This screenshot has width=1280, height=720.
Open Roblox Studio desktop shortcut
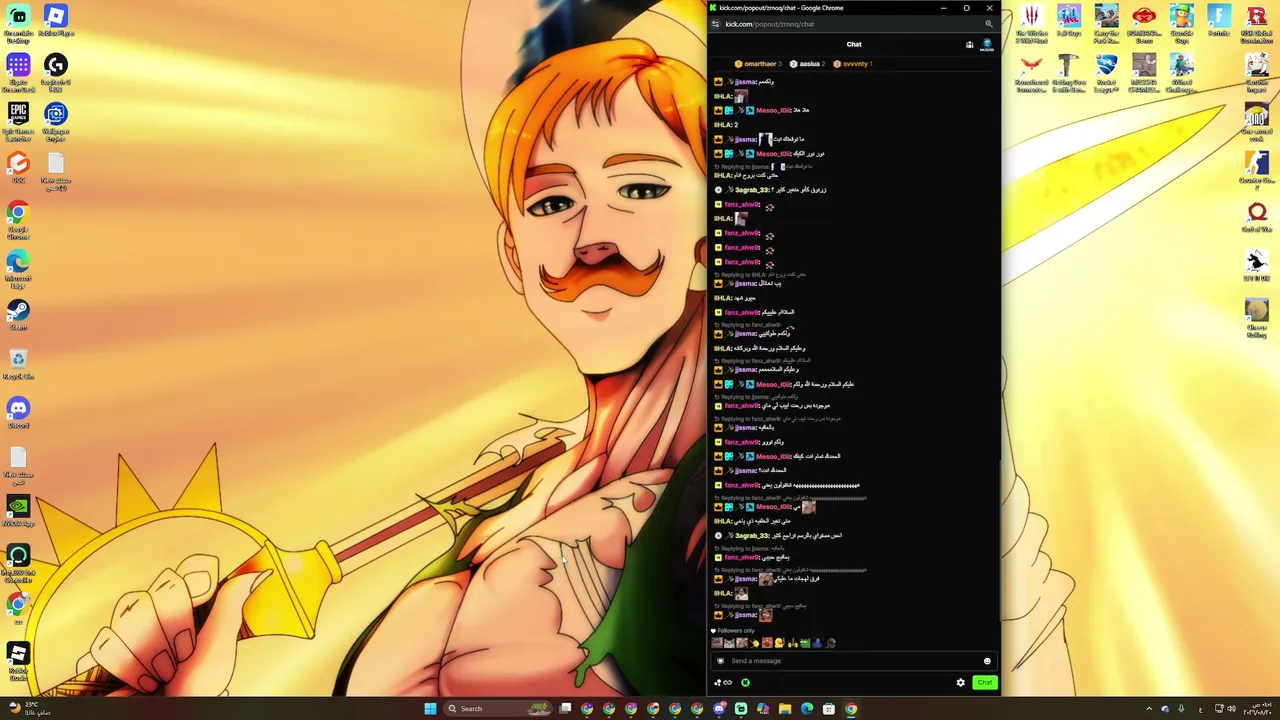pos(18,662)
